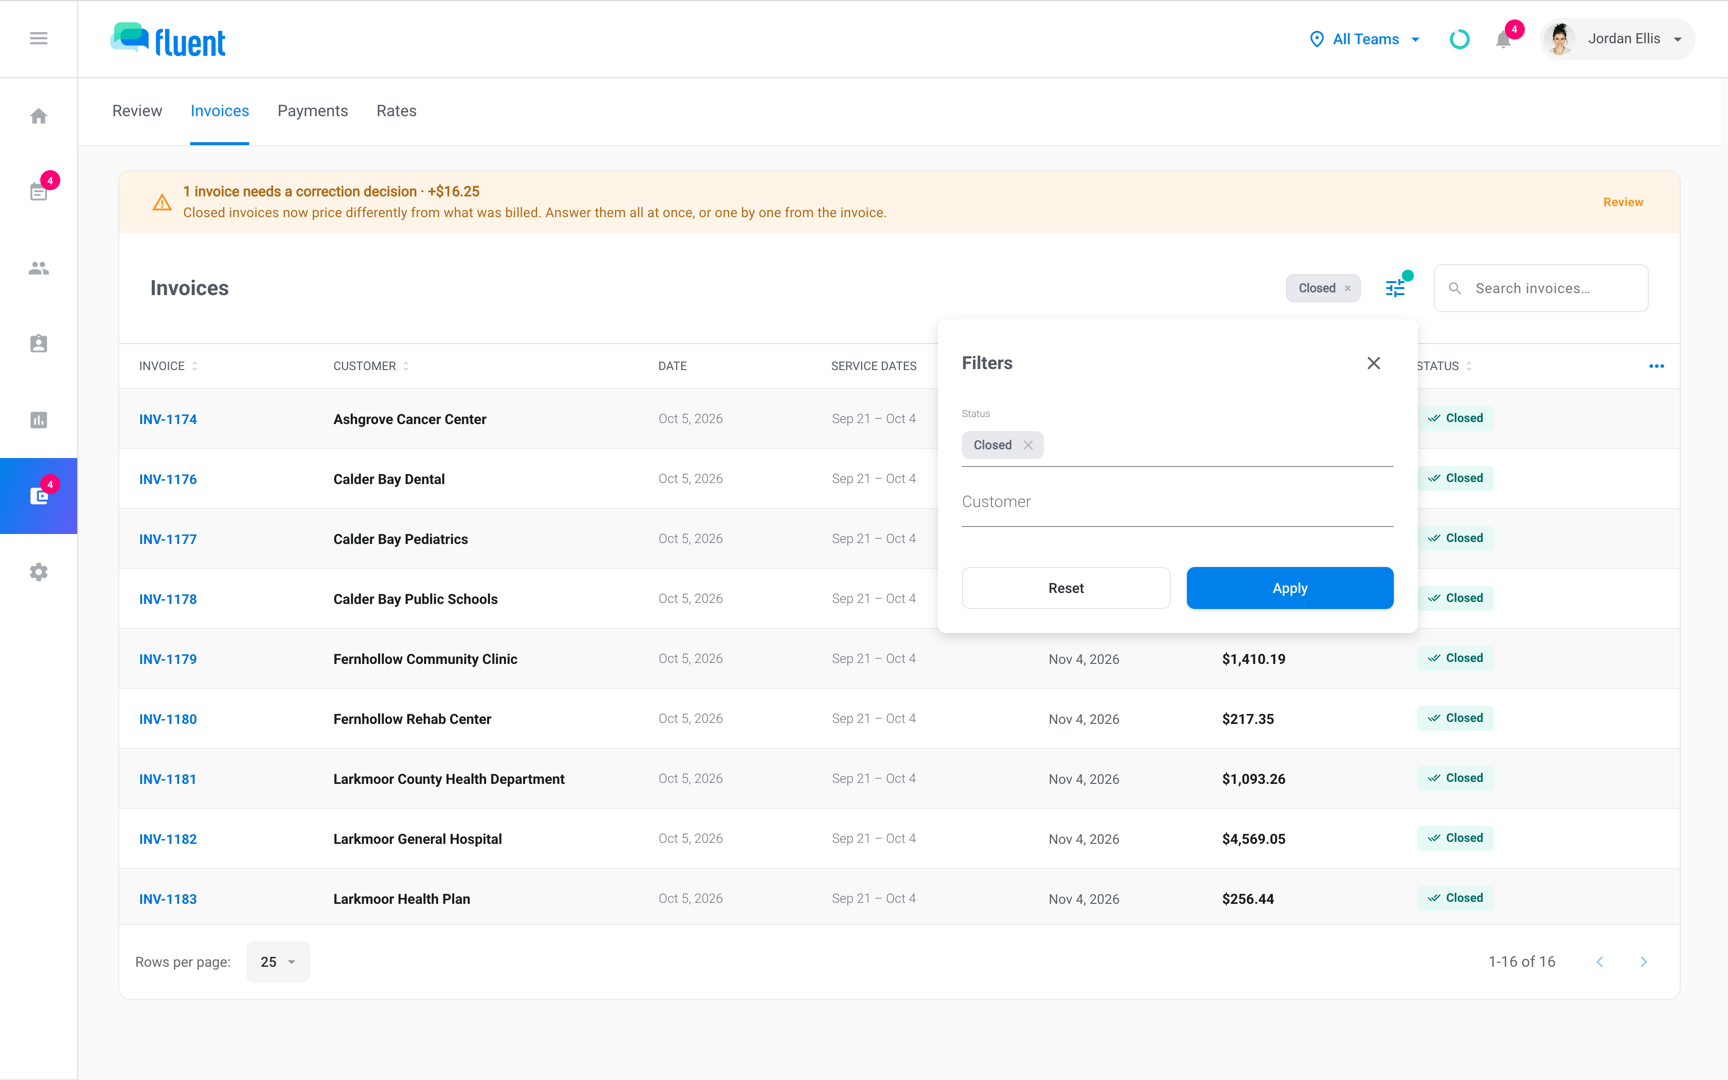Viewport: 1728px width, 1080px height.
Task: Select the Larkmoor General Hospital customer cell
Action: tap(417, 839)
